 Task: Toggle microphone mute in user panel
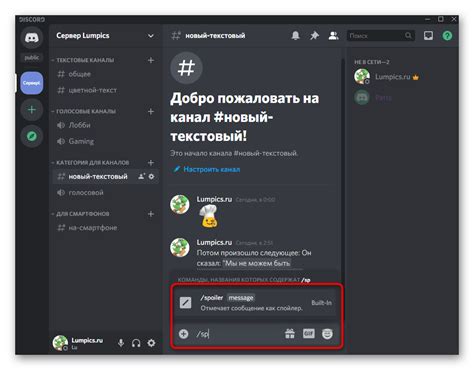click(121, 343)
